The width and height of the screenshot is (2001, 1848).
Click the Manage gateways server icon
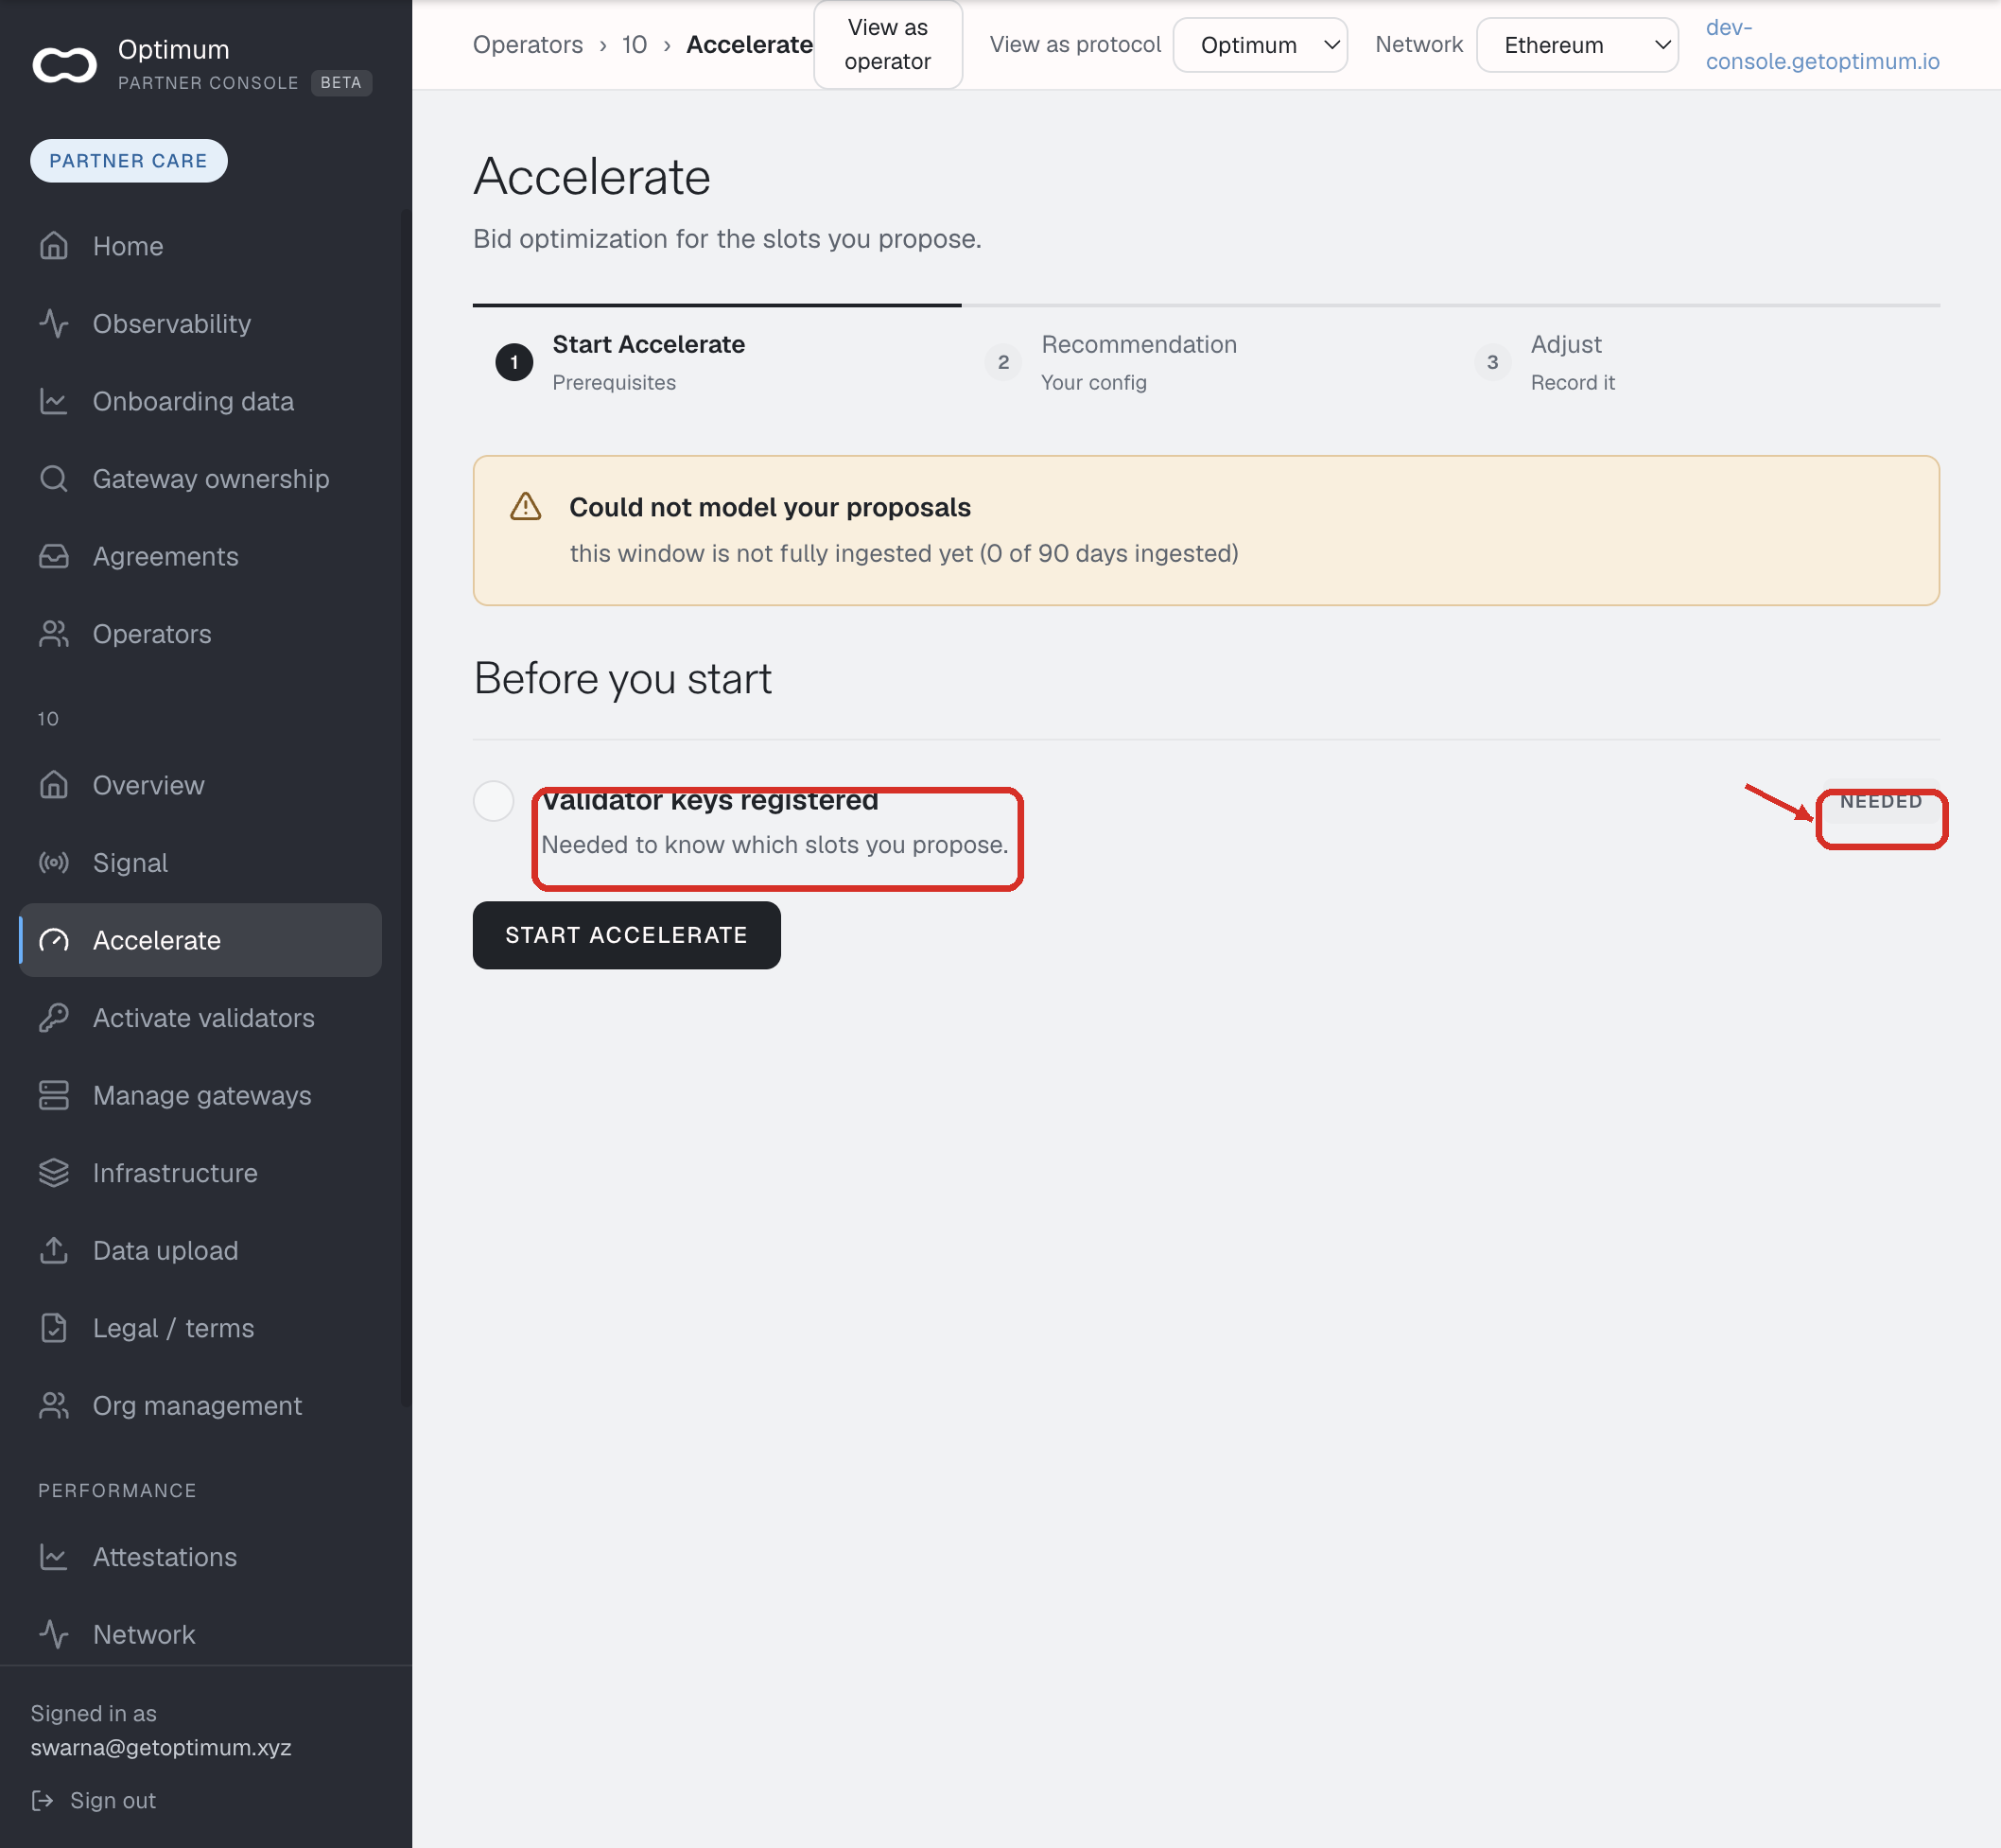[54, 1095]
